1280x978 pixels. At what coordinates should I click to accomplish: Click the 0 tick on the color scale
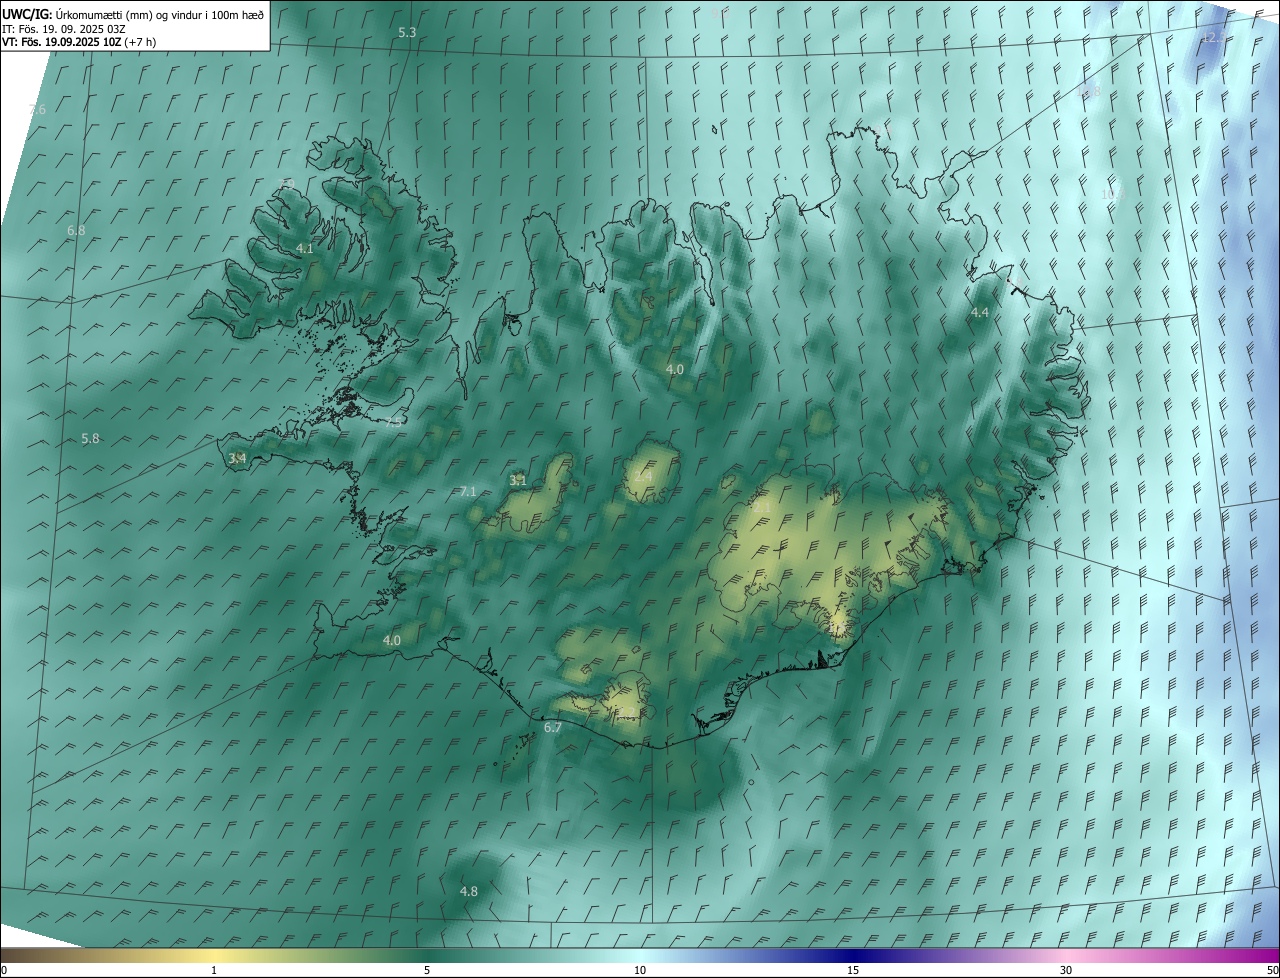point(4,971)
